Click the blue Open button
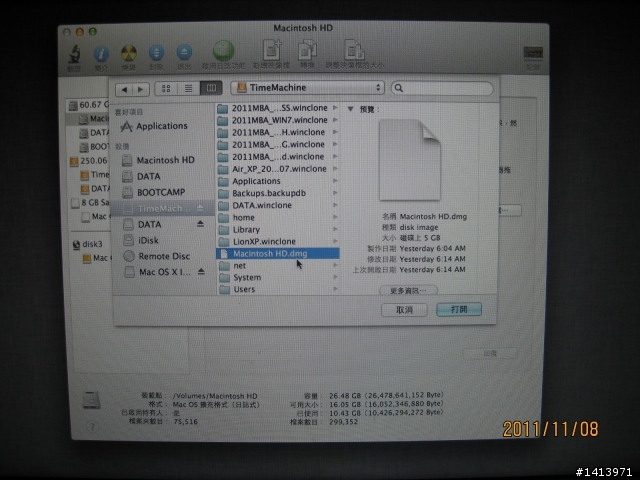The height and width of the screenshot is (480, 640). click(459, 309)
